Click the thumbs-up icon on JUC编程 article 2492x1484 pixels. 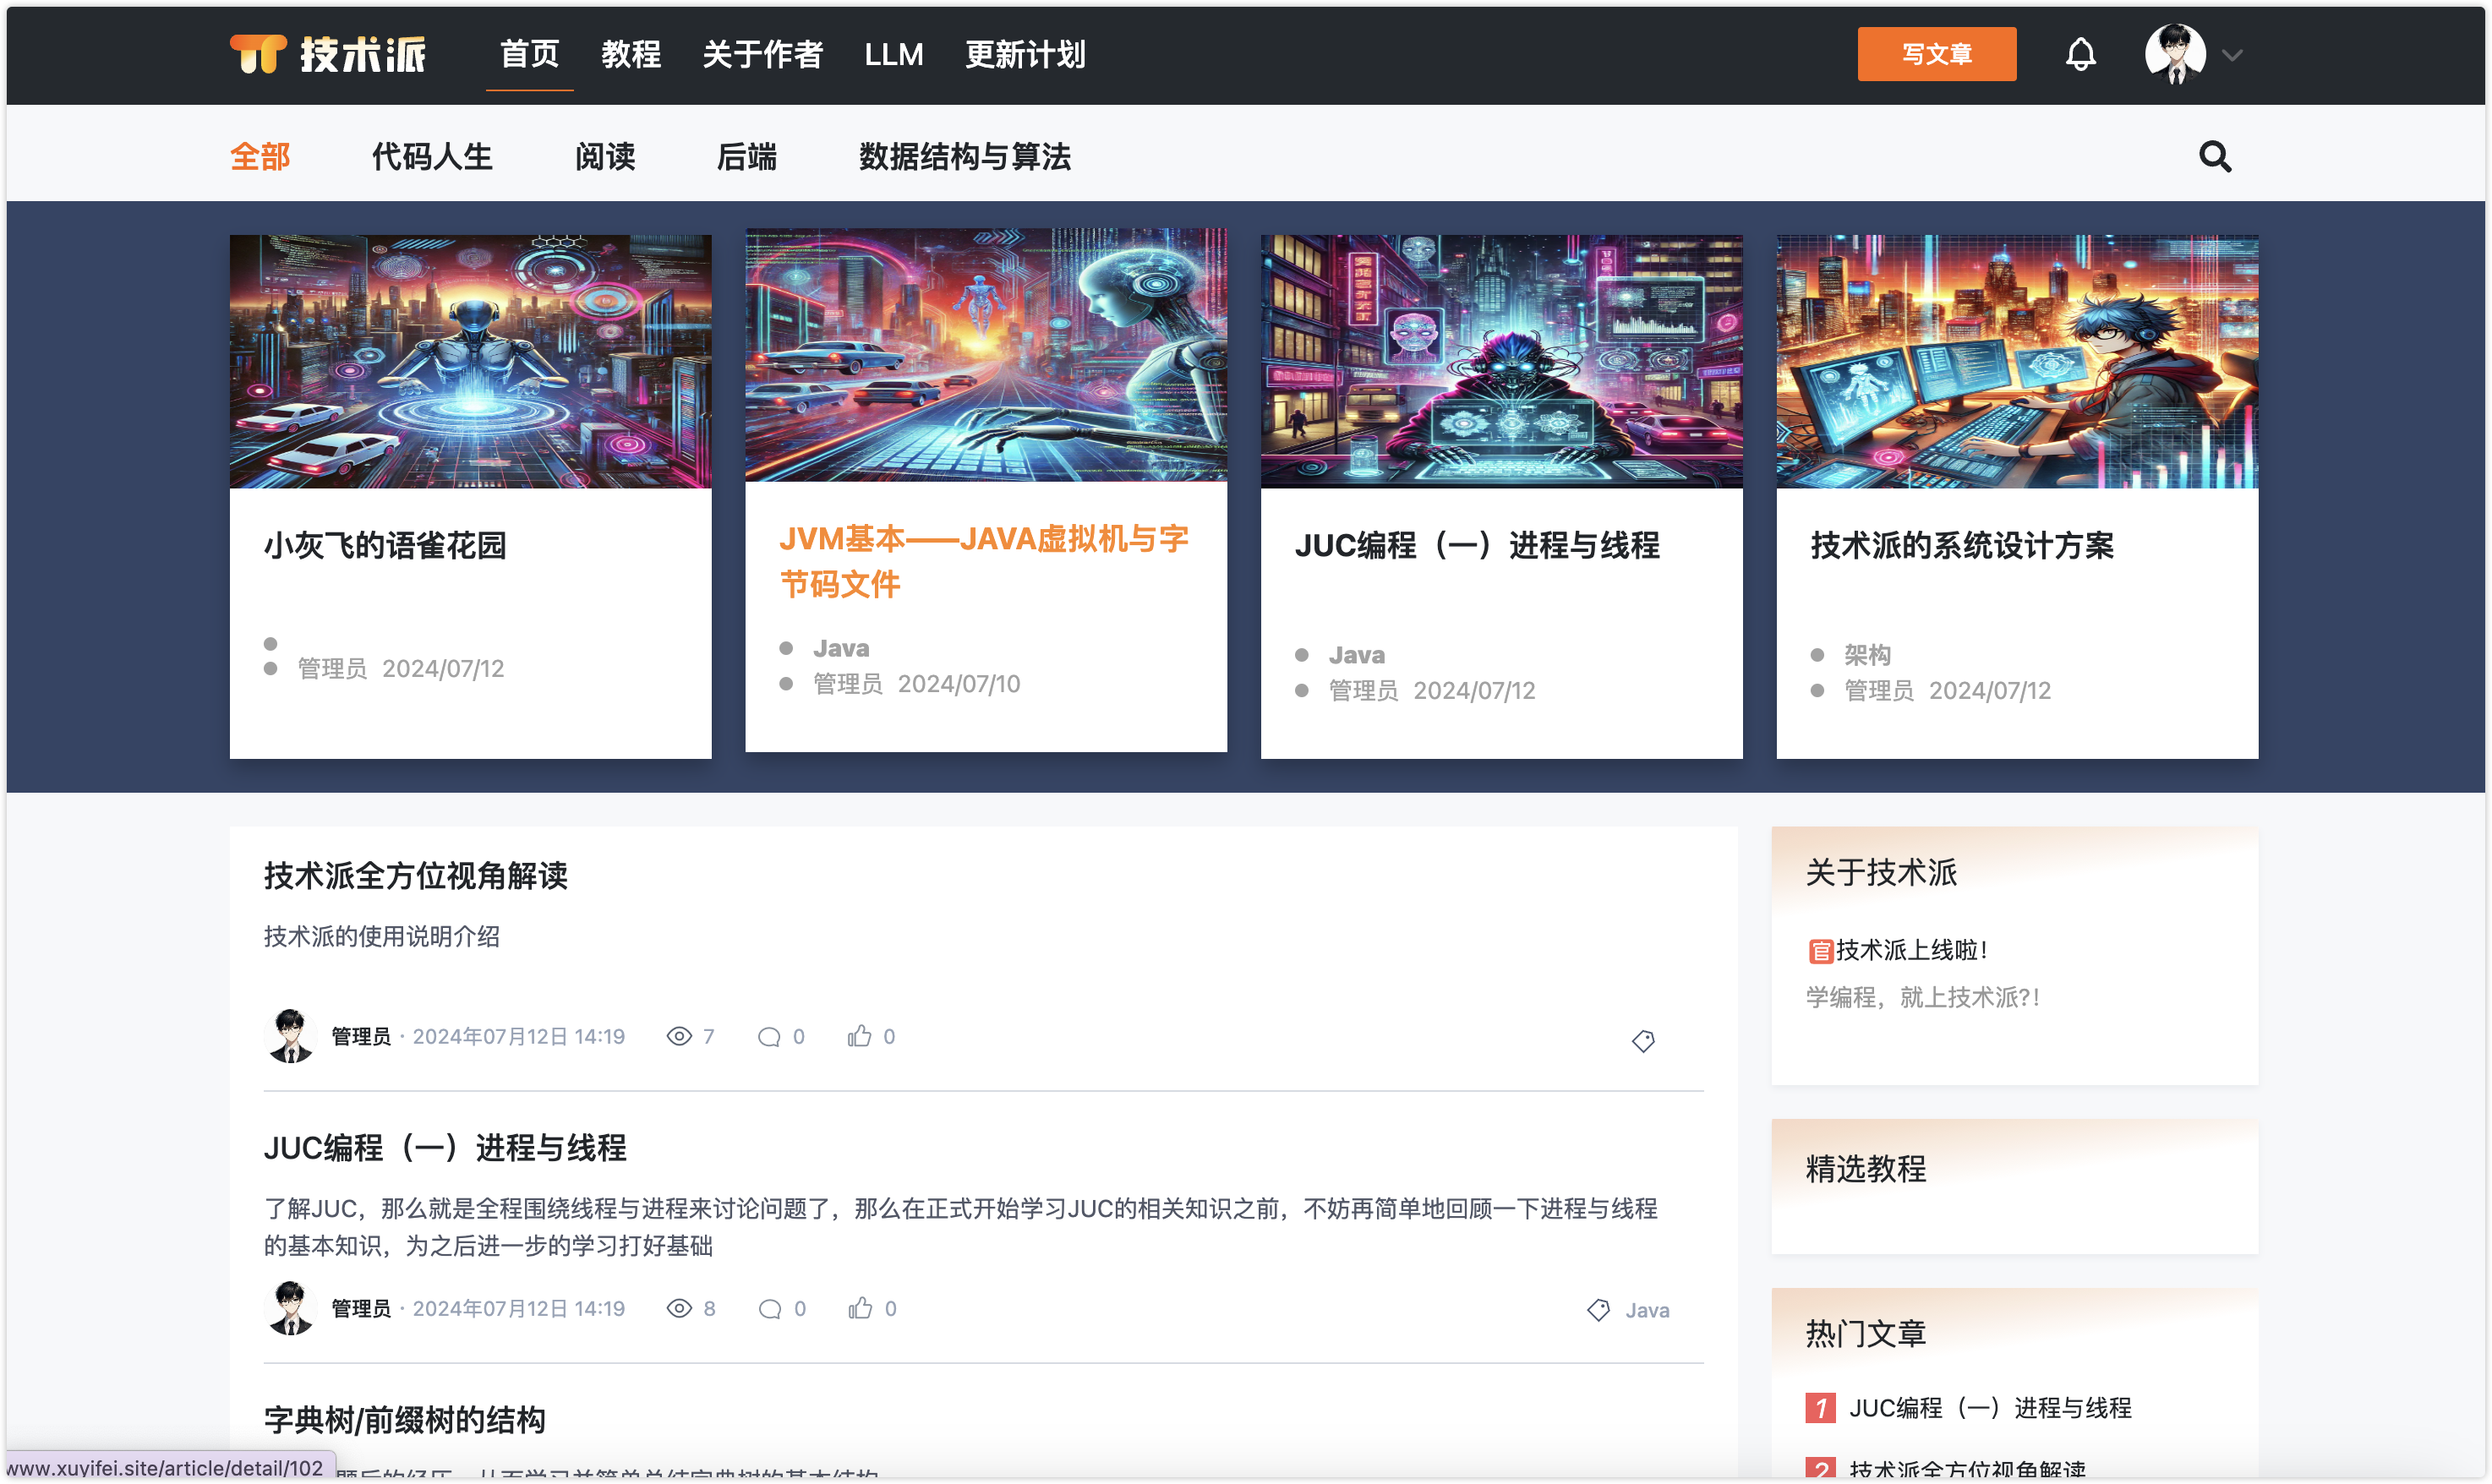[860, 1308]
